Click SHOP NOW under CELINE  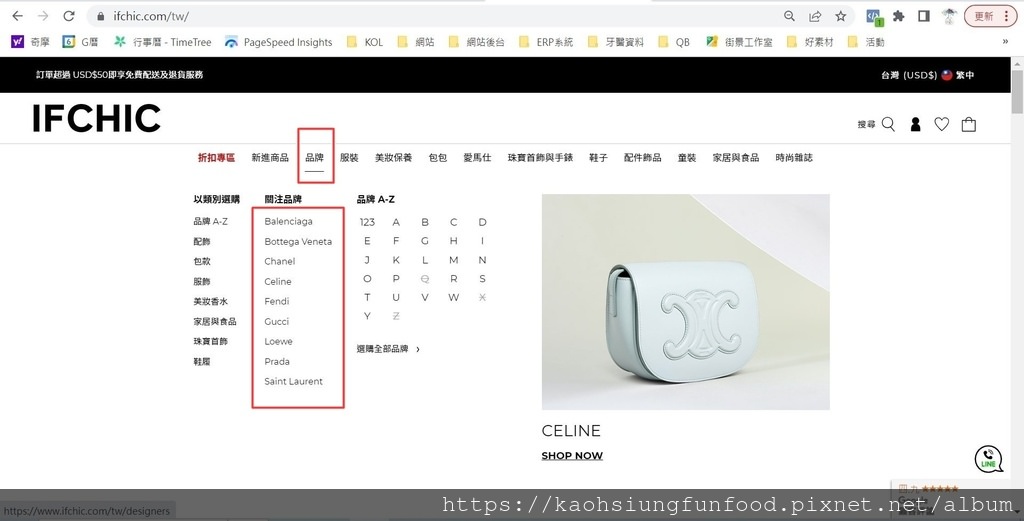[572, 456]
